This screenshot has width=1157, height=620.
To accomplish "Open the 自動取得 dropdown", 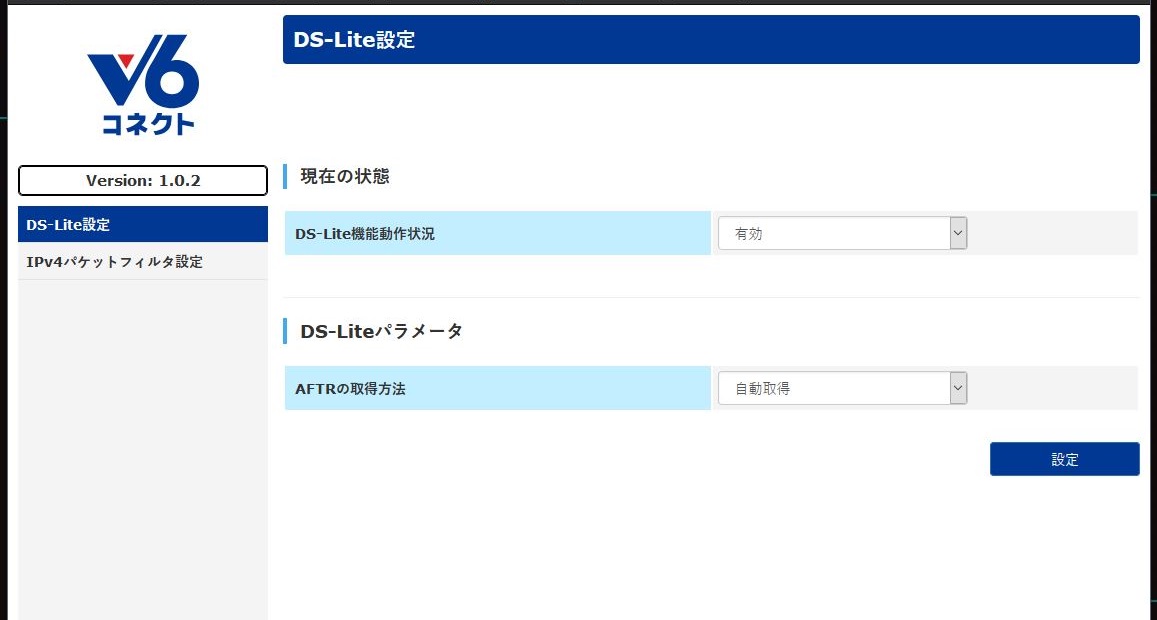I will pos(842,388).
